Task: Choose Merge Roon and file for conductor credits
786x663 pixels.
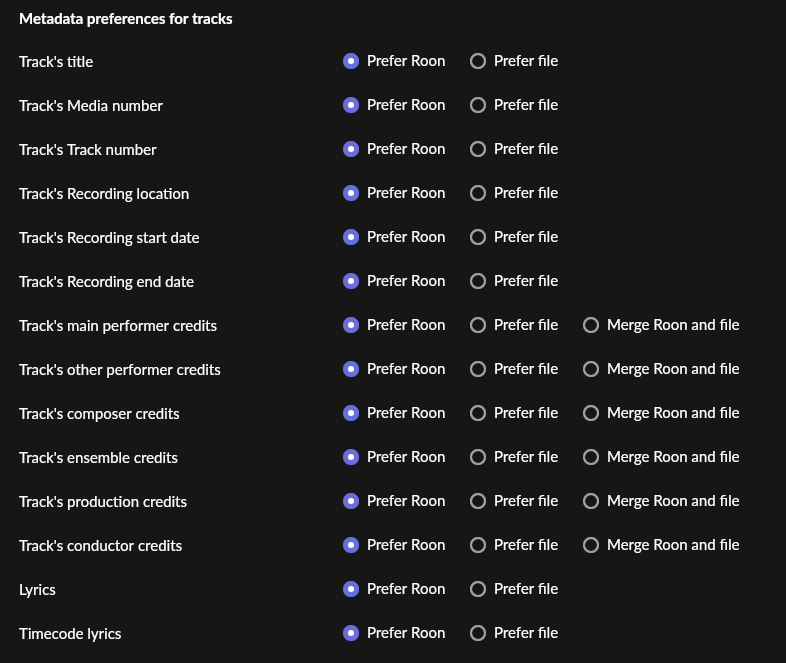Action: (591, 545)
